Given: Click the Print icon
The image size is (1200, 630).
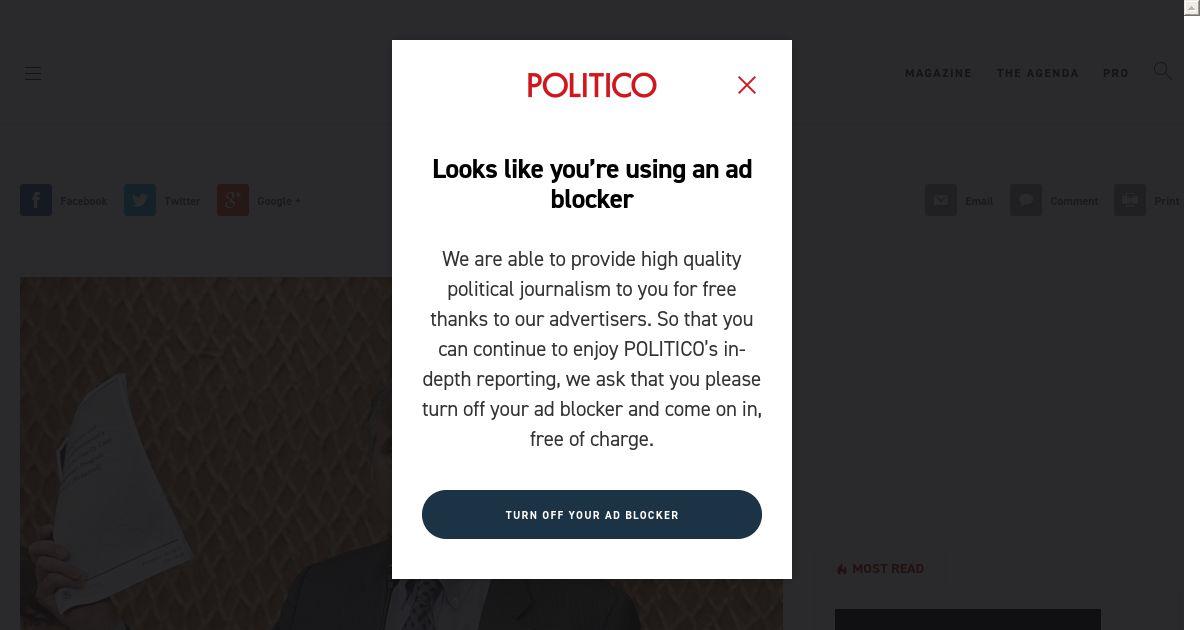Looking at the screenshot, I should point(1130,200).
